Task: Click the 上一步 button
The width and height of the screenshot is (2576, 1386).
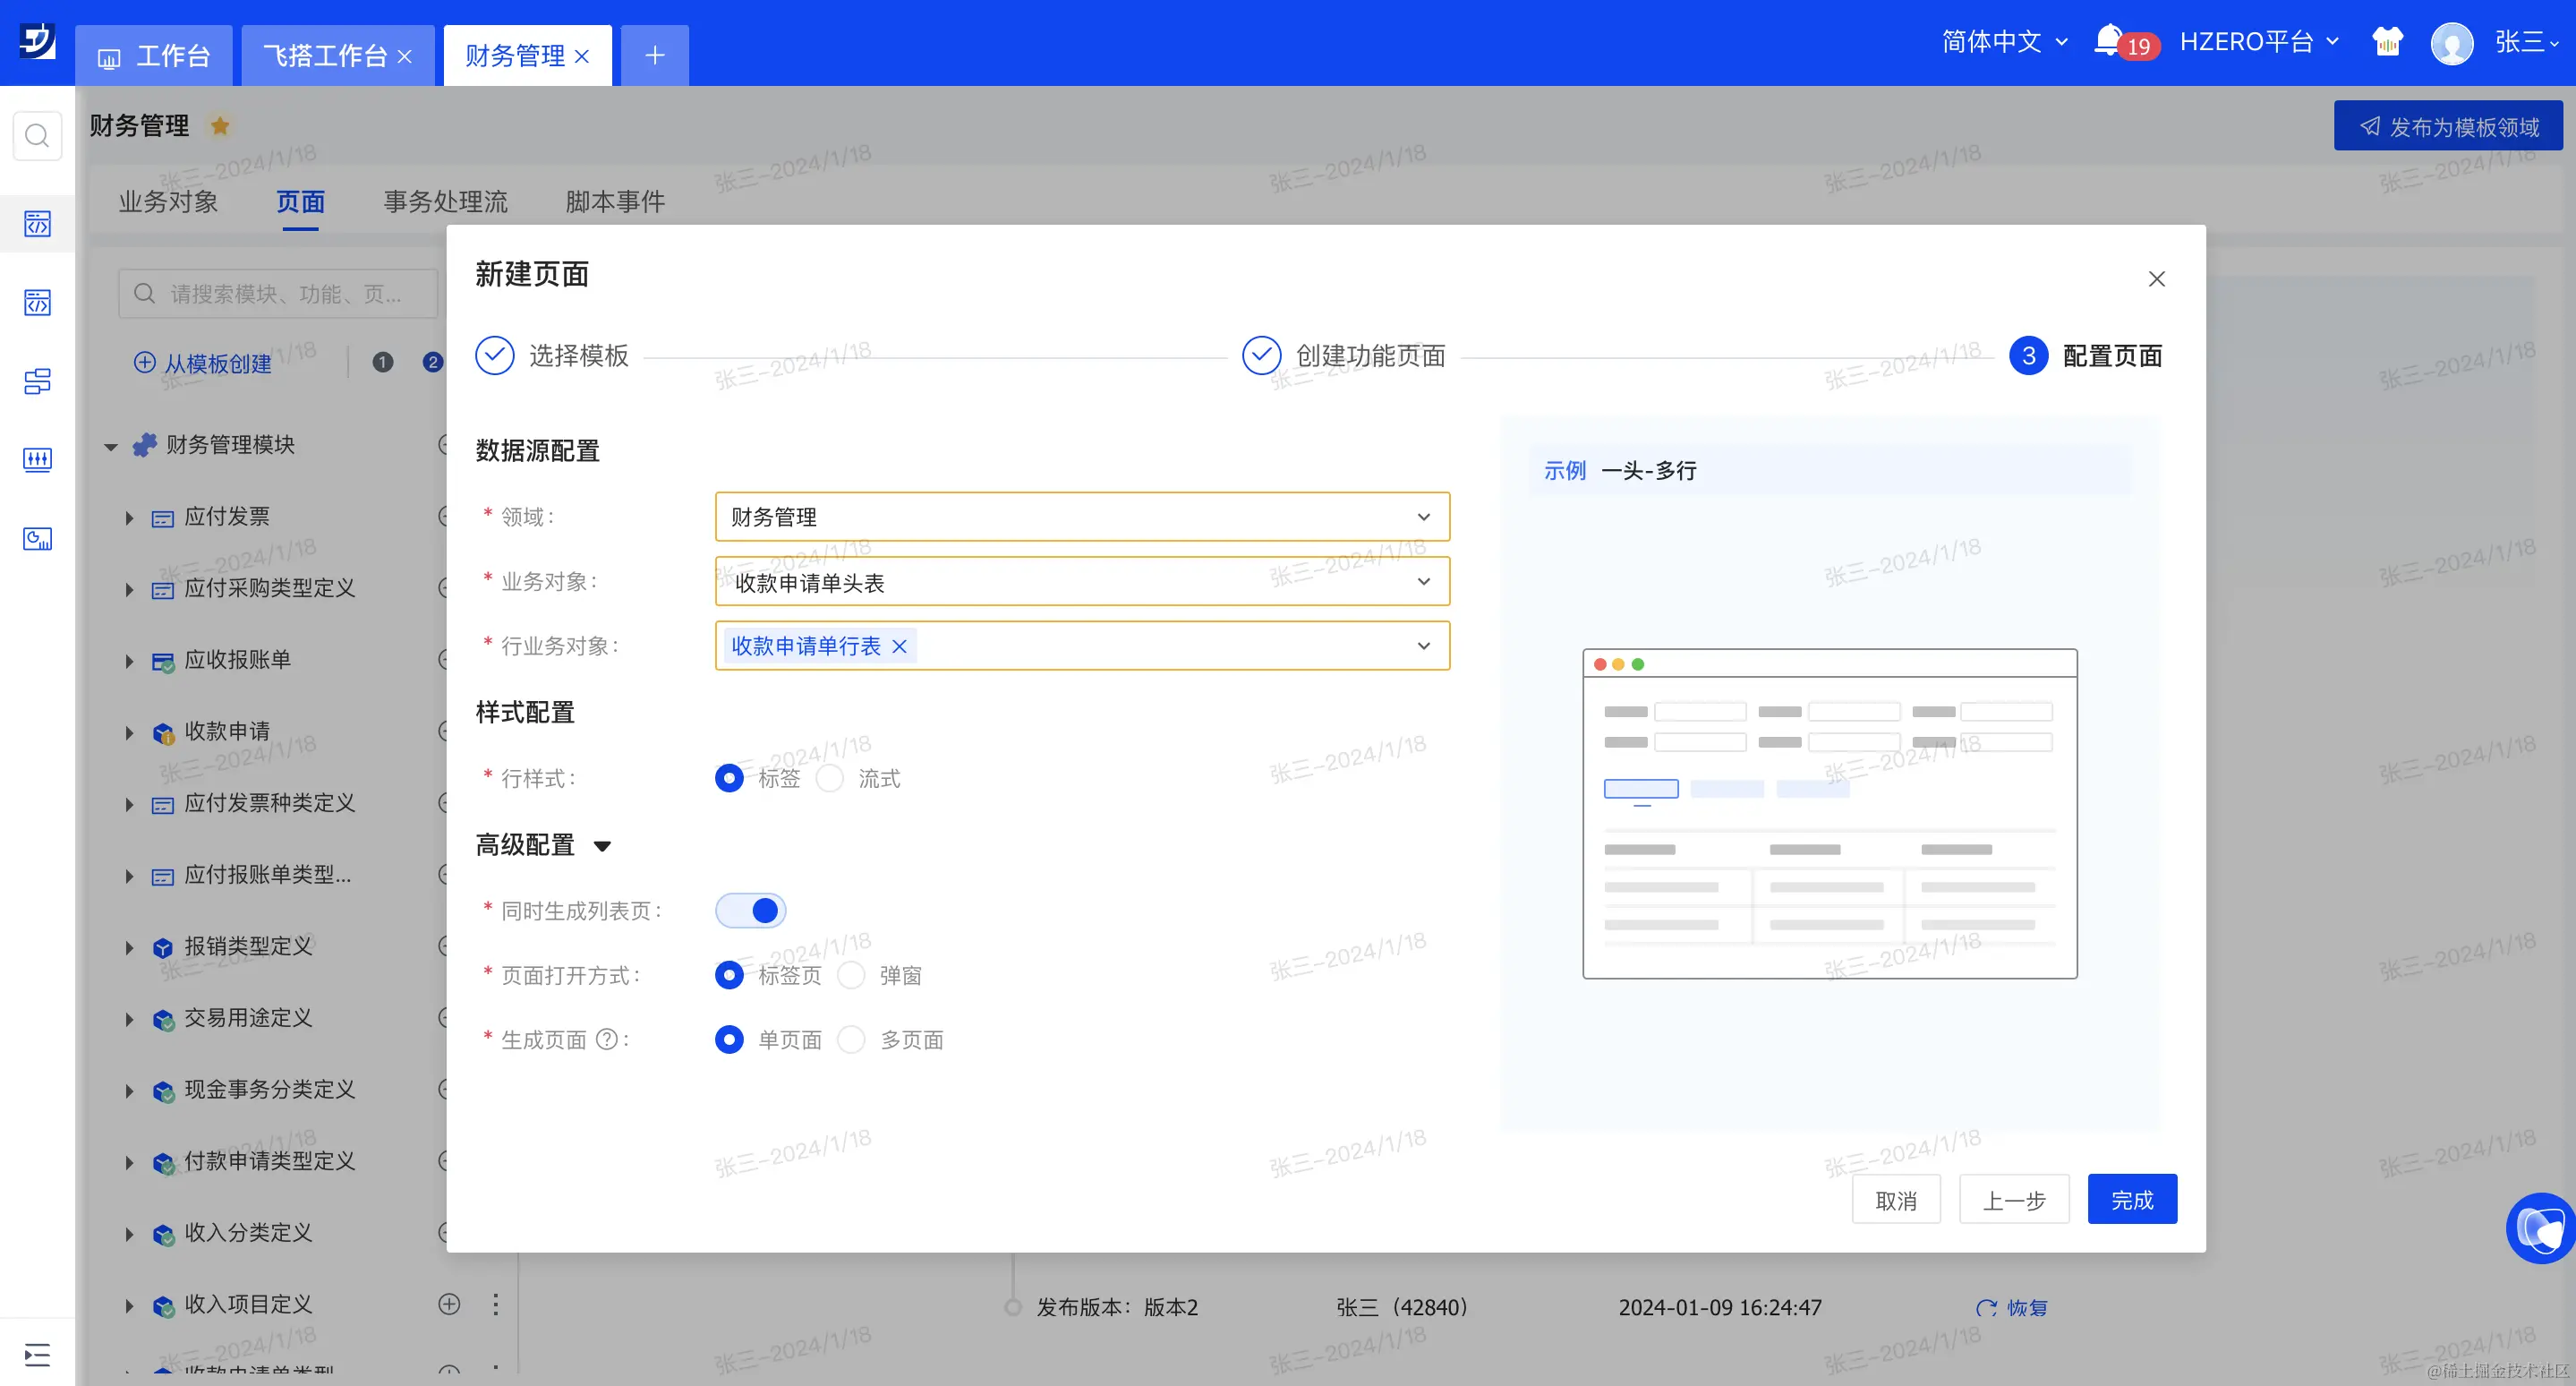Action: click(x=2013, y=1199)
